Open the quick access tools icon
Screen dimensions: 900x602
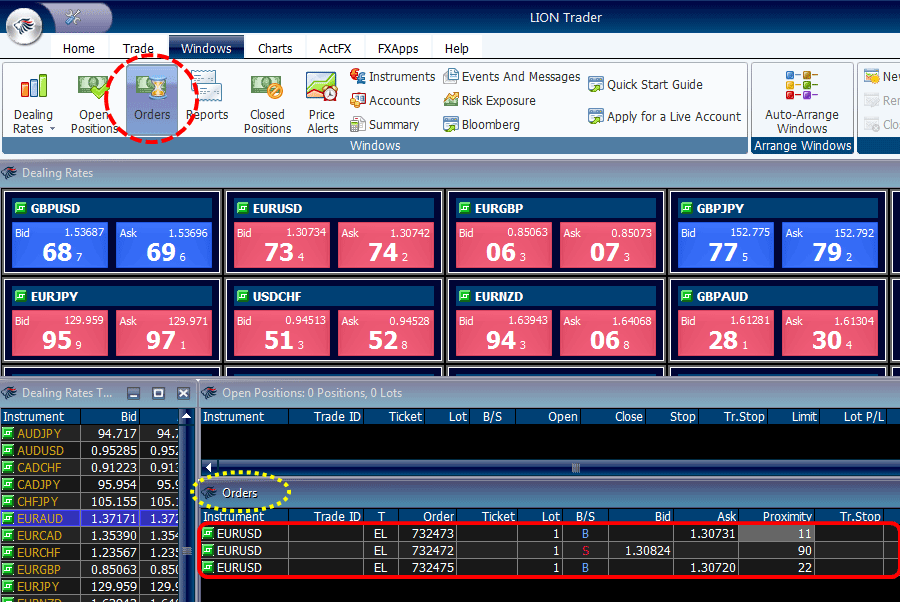tap(73, 17)
